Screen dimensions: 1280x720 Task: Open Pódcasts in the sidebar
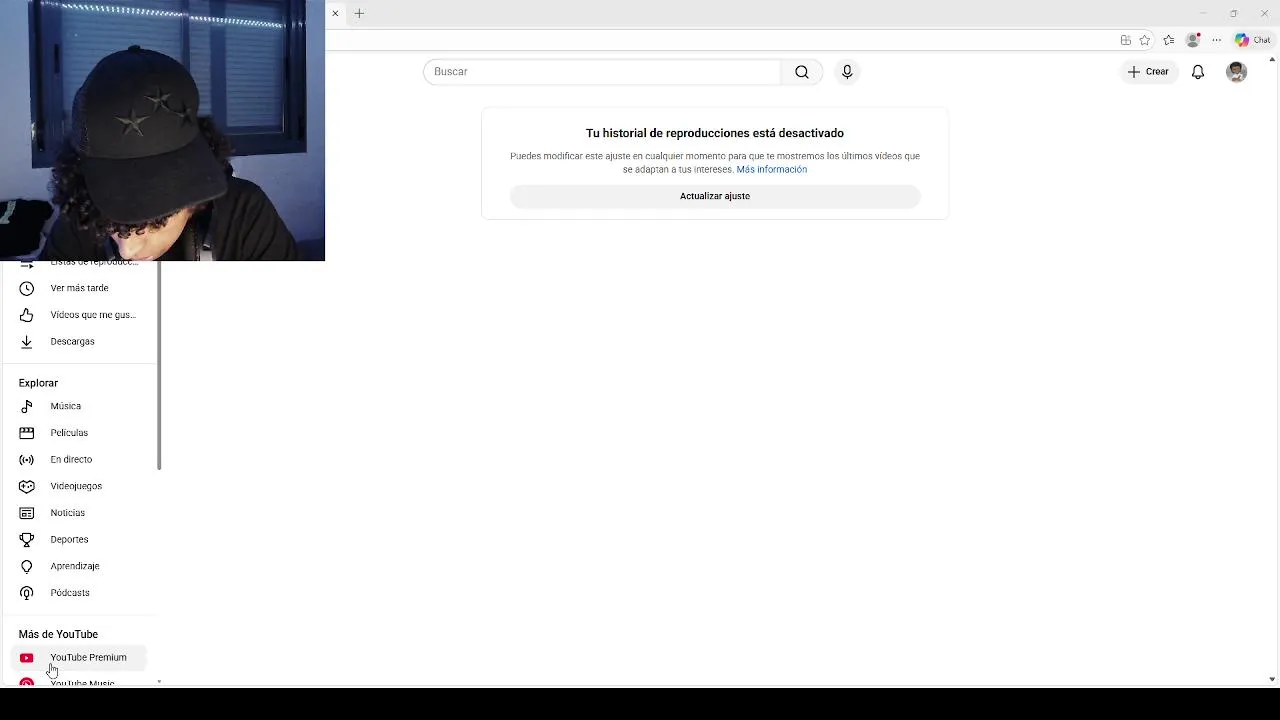78,593
